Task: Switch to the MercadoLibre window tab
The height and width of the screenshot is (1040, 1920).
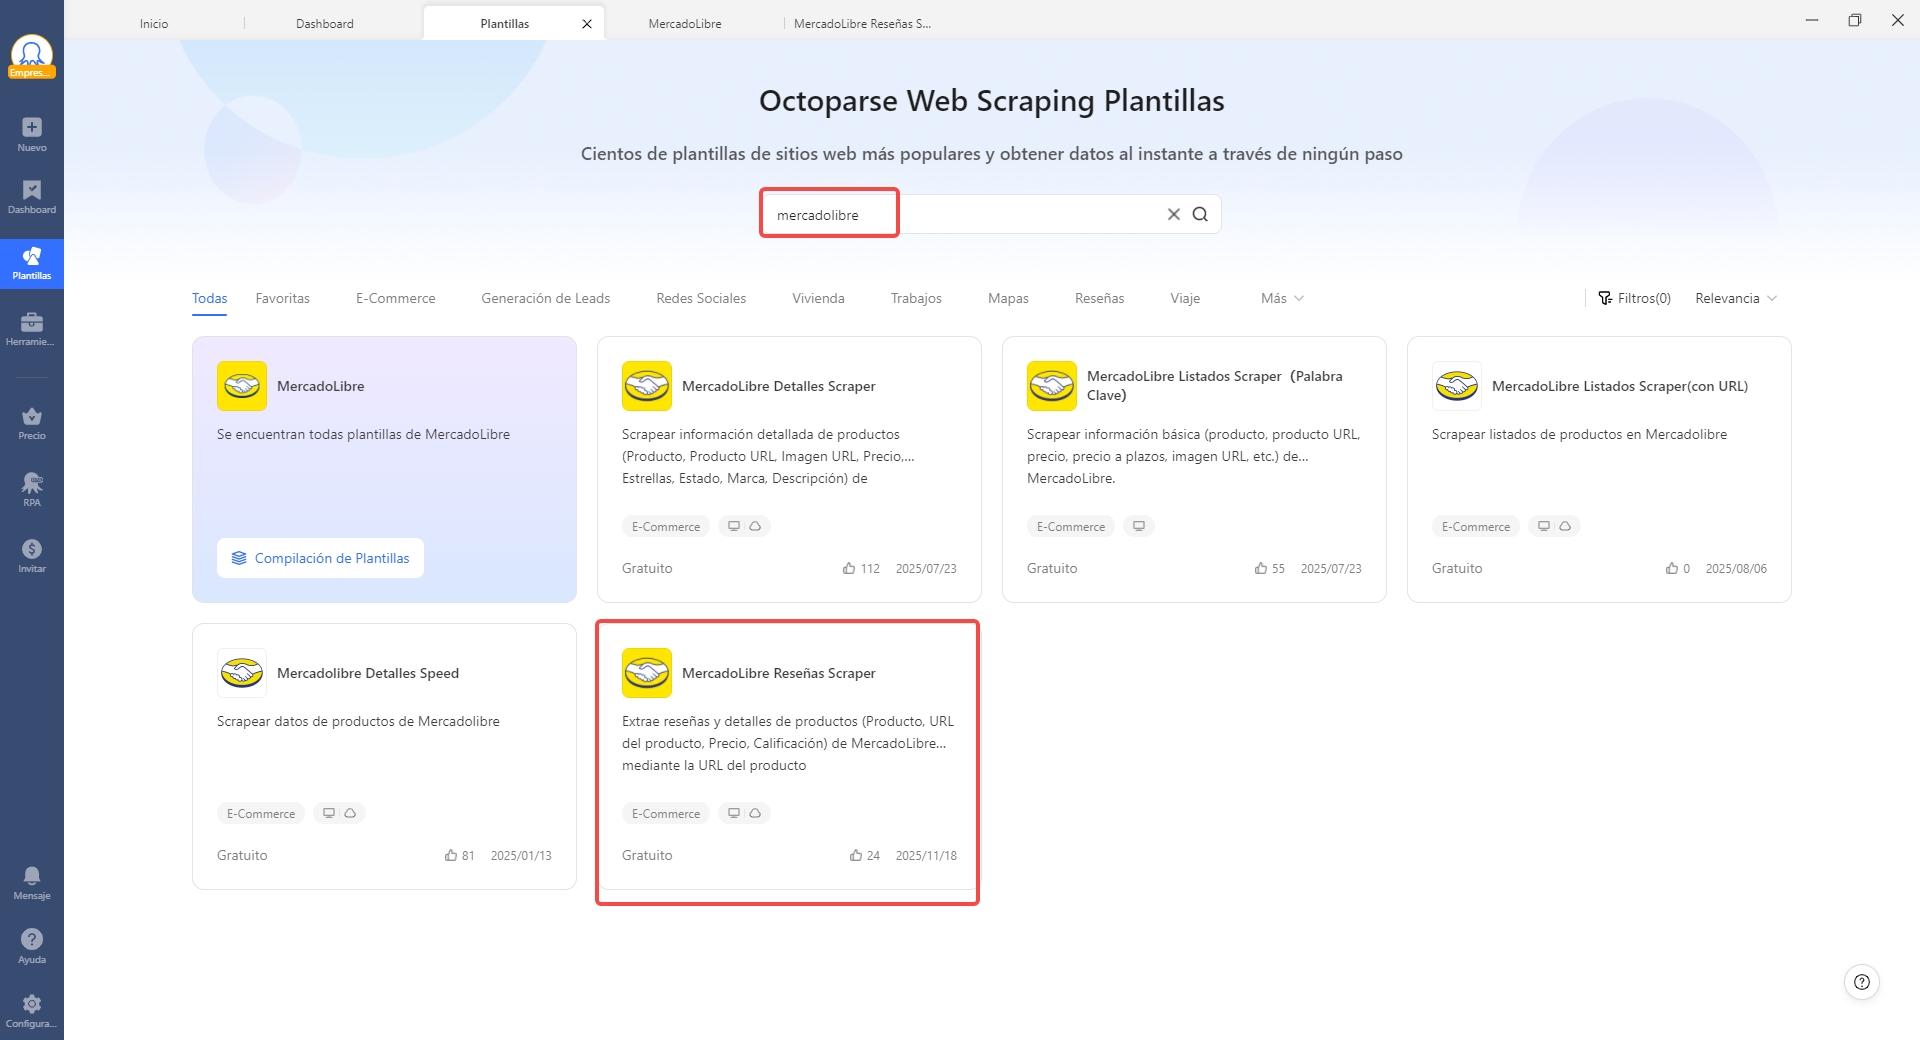Action: tap(684, 23)
